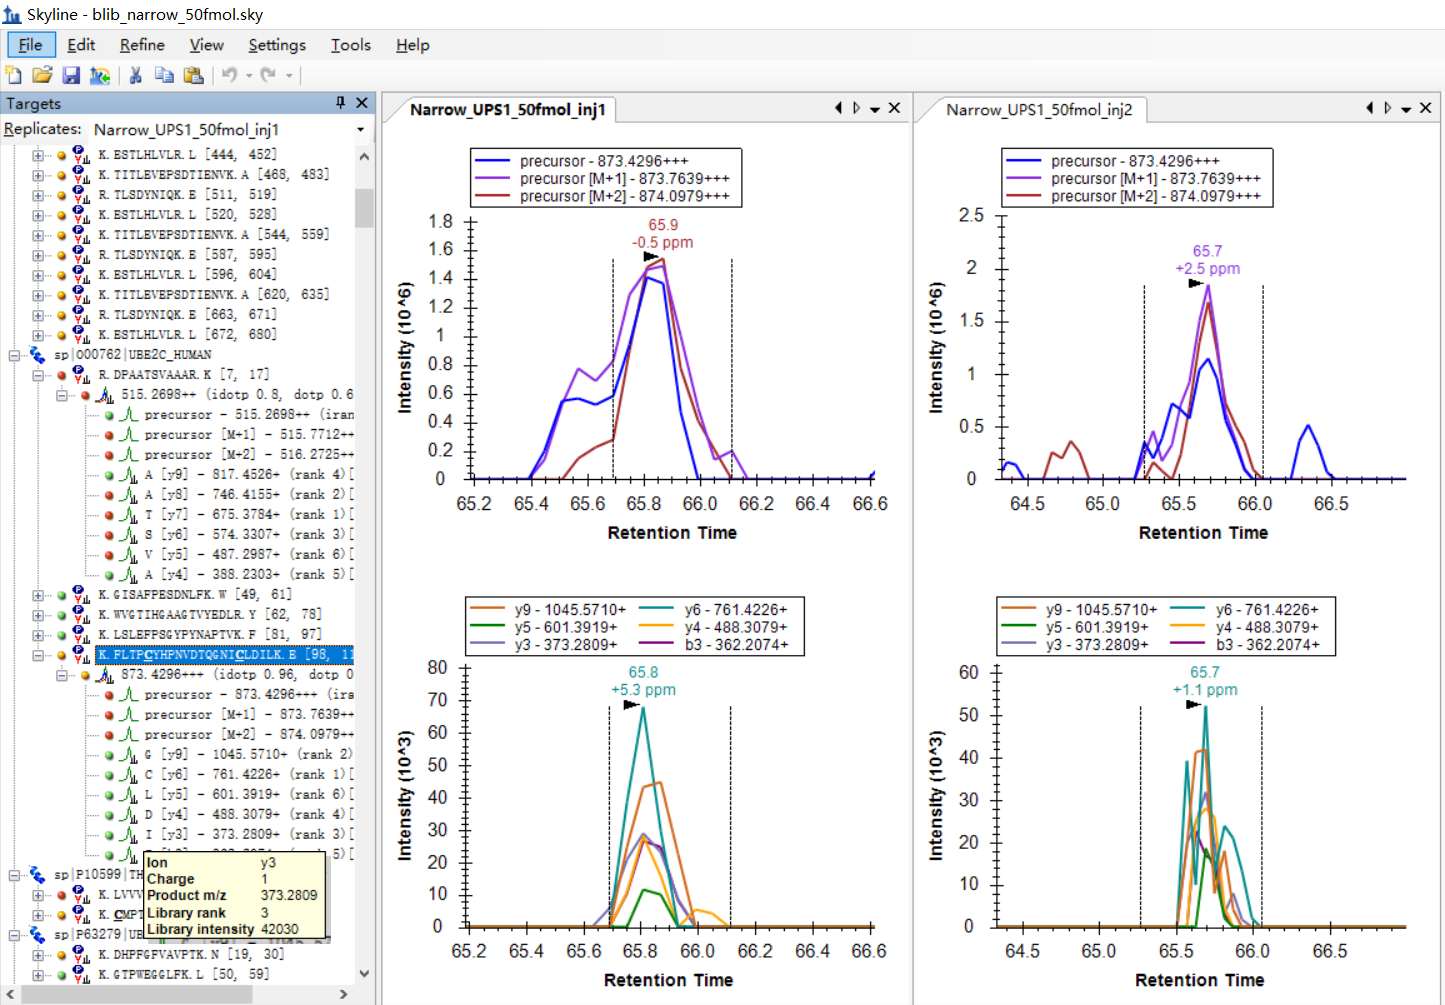Switch to the Narrow_UPS1_50fmol_inj2 tab
Image resolution: width=1445 pixels, height=1005 pixels.
[1038, 110]
